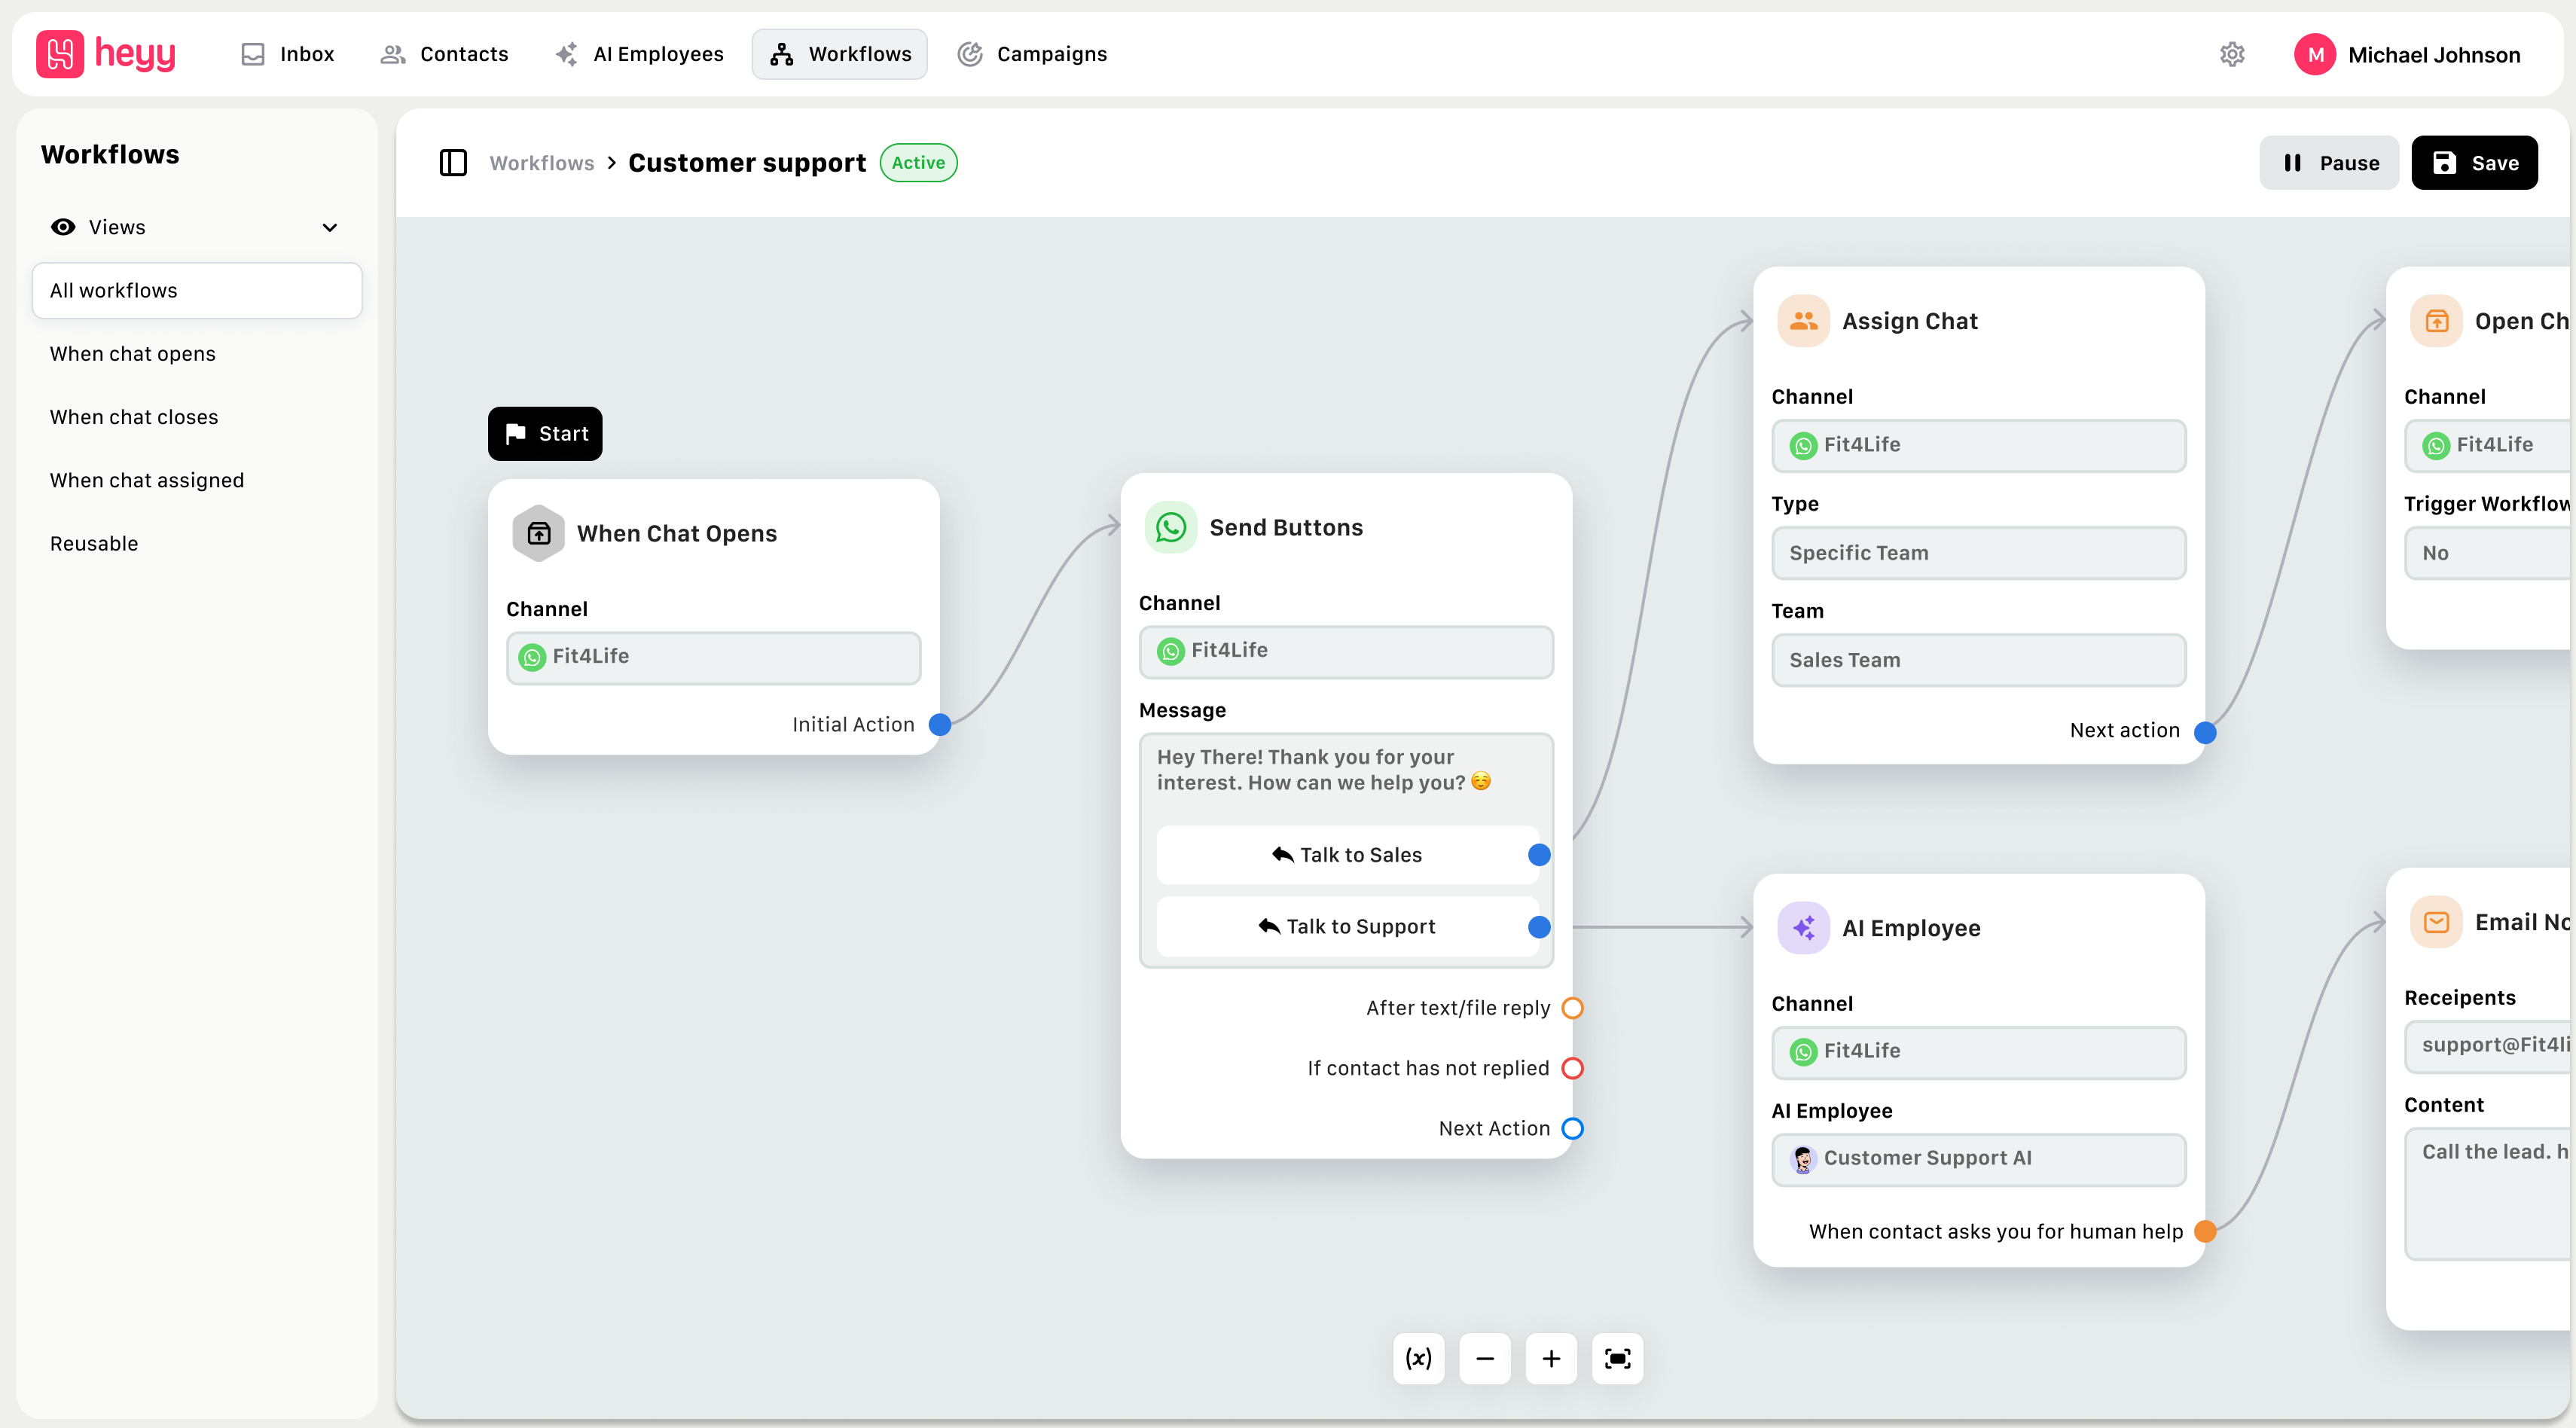Click the heyy logo in the top left
Image resolution: width=2576 pixels, height=1428 pixels.
pyautogui.click(x=105, y=53)
